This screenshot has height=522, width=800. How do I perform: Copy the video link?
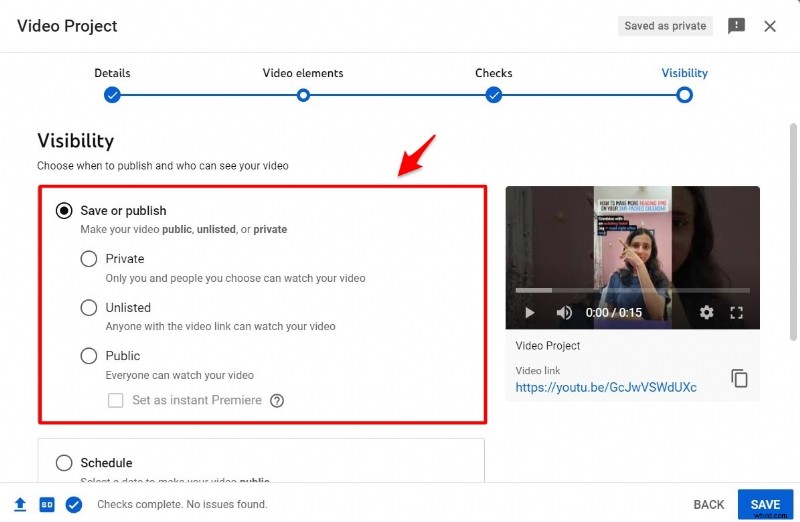coord(739,379)
